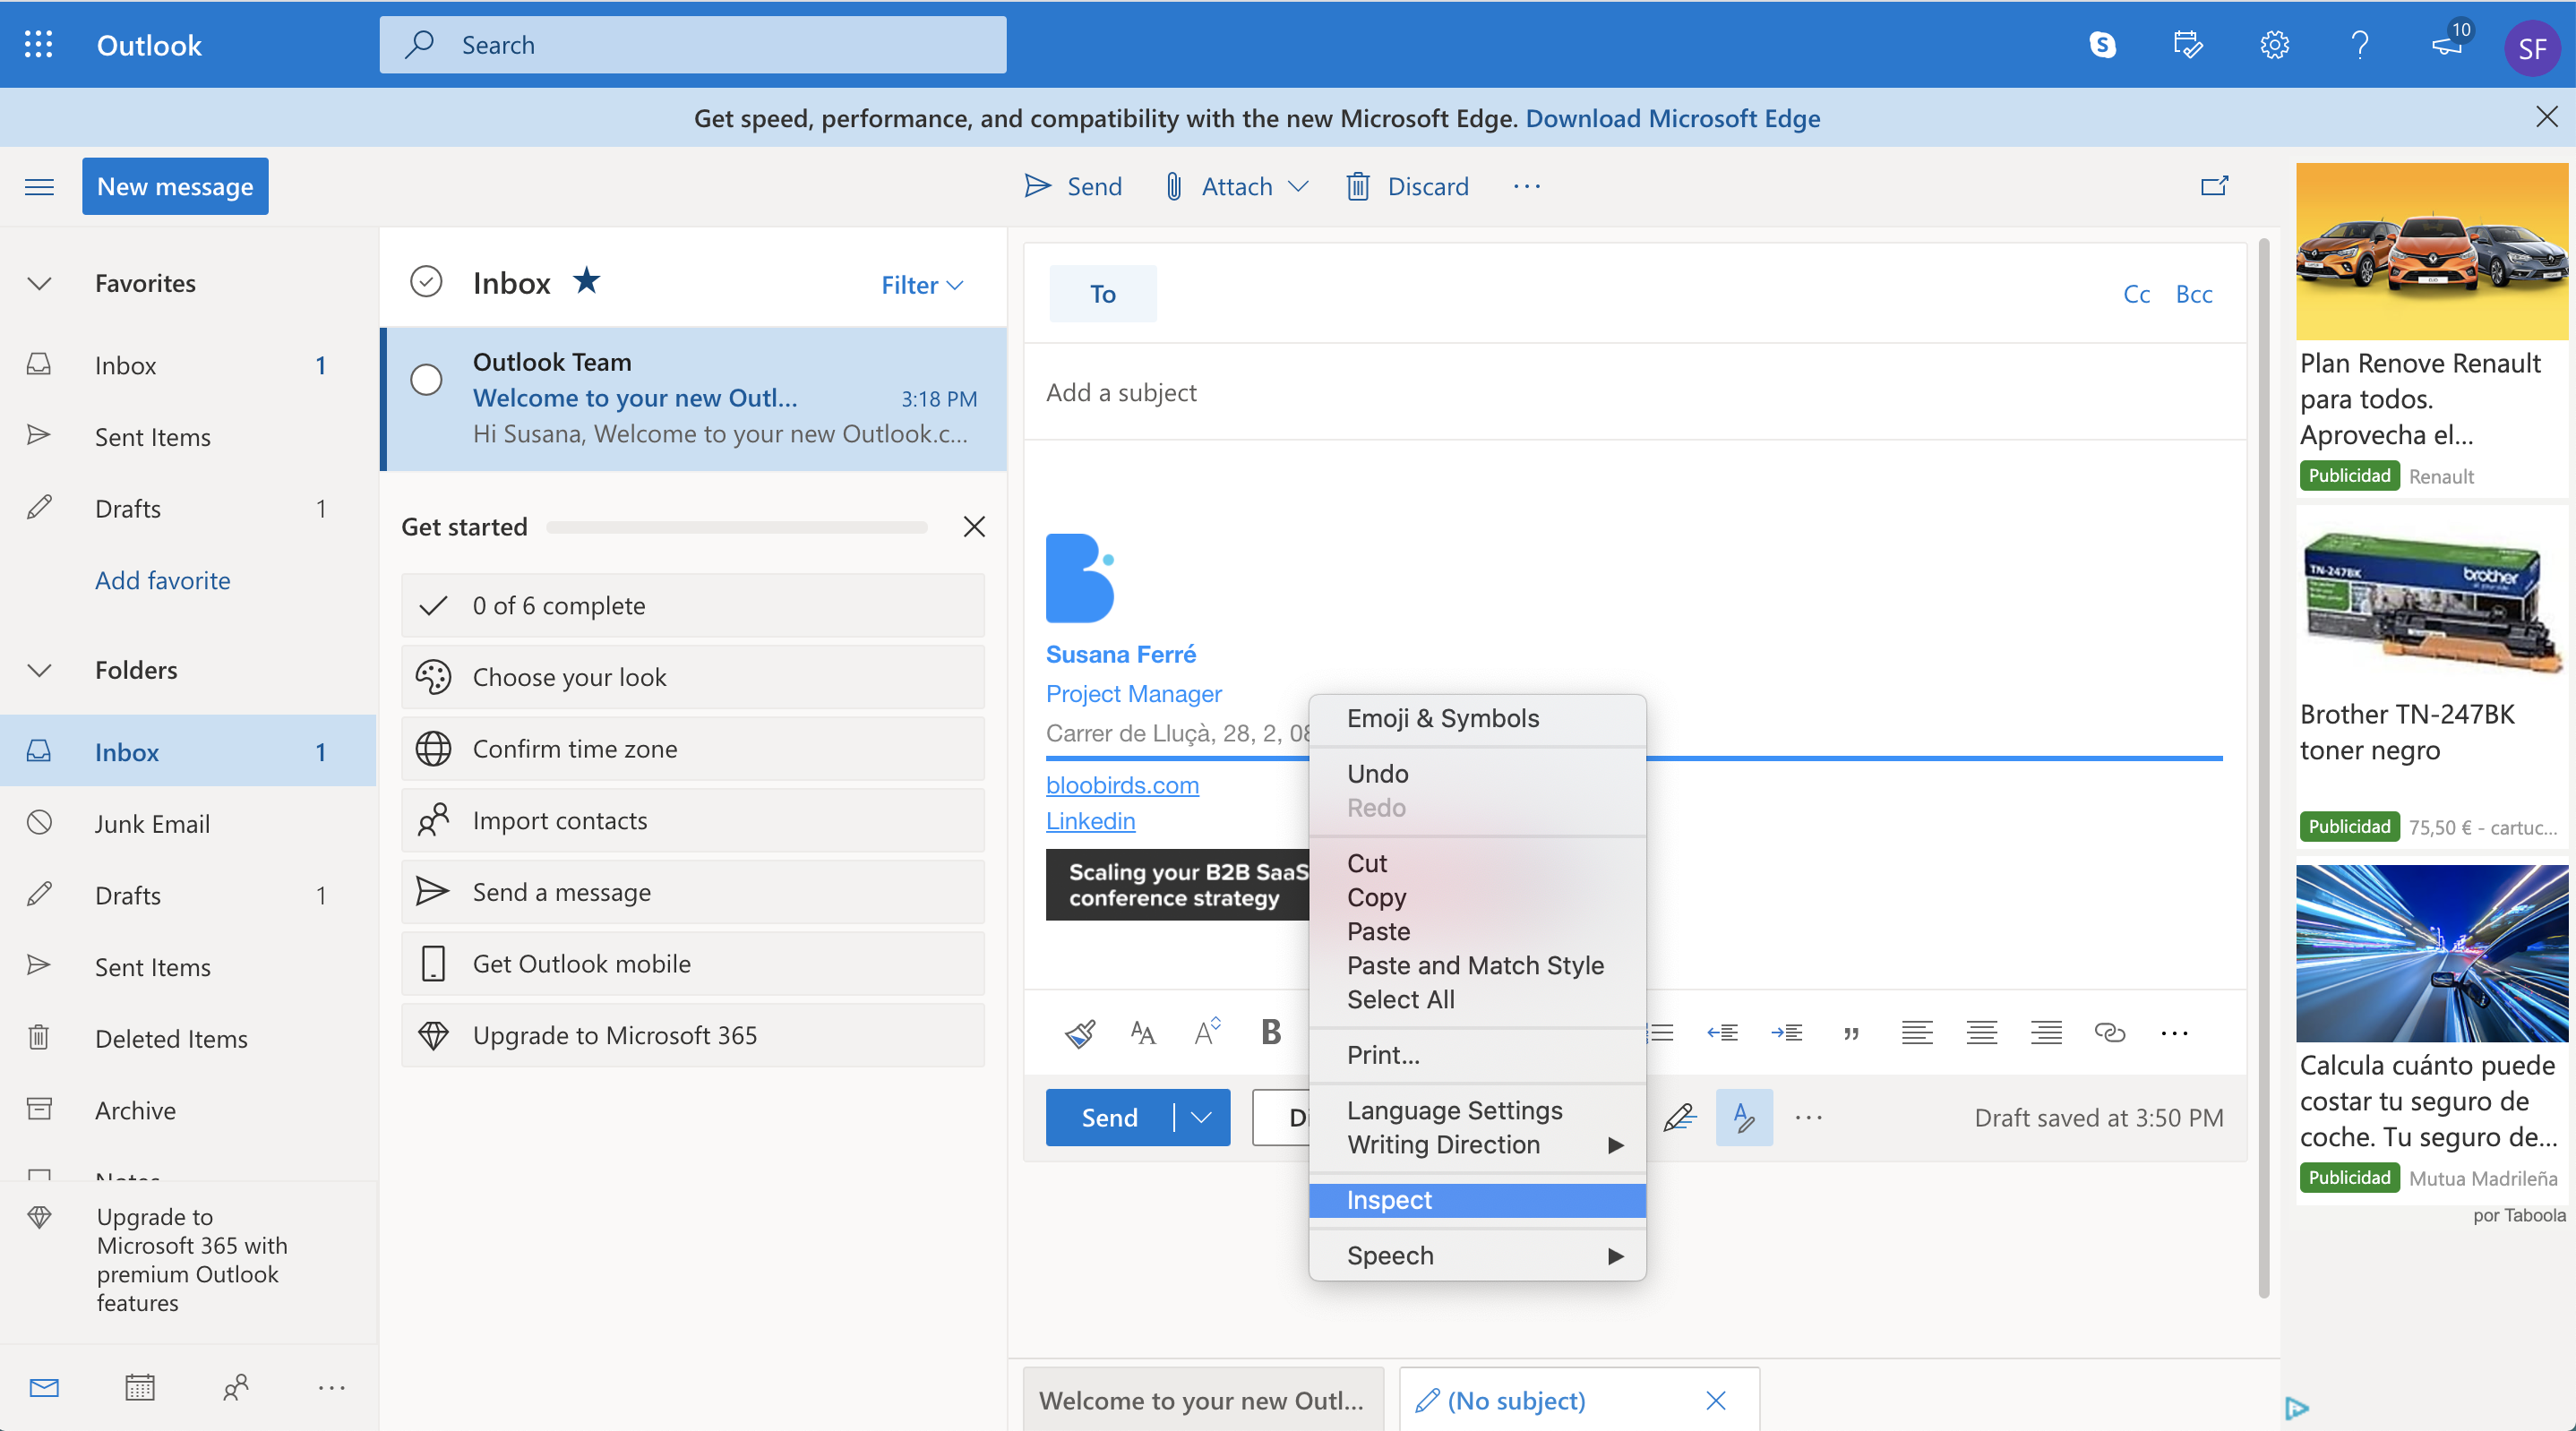Open Junk Email folder
Image resolution: width=2576 pixels, height=1431 pixels.
tap(188, 823)
